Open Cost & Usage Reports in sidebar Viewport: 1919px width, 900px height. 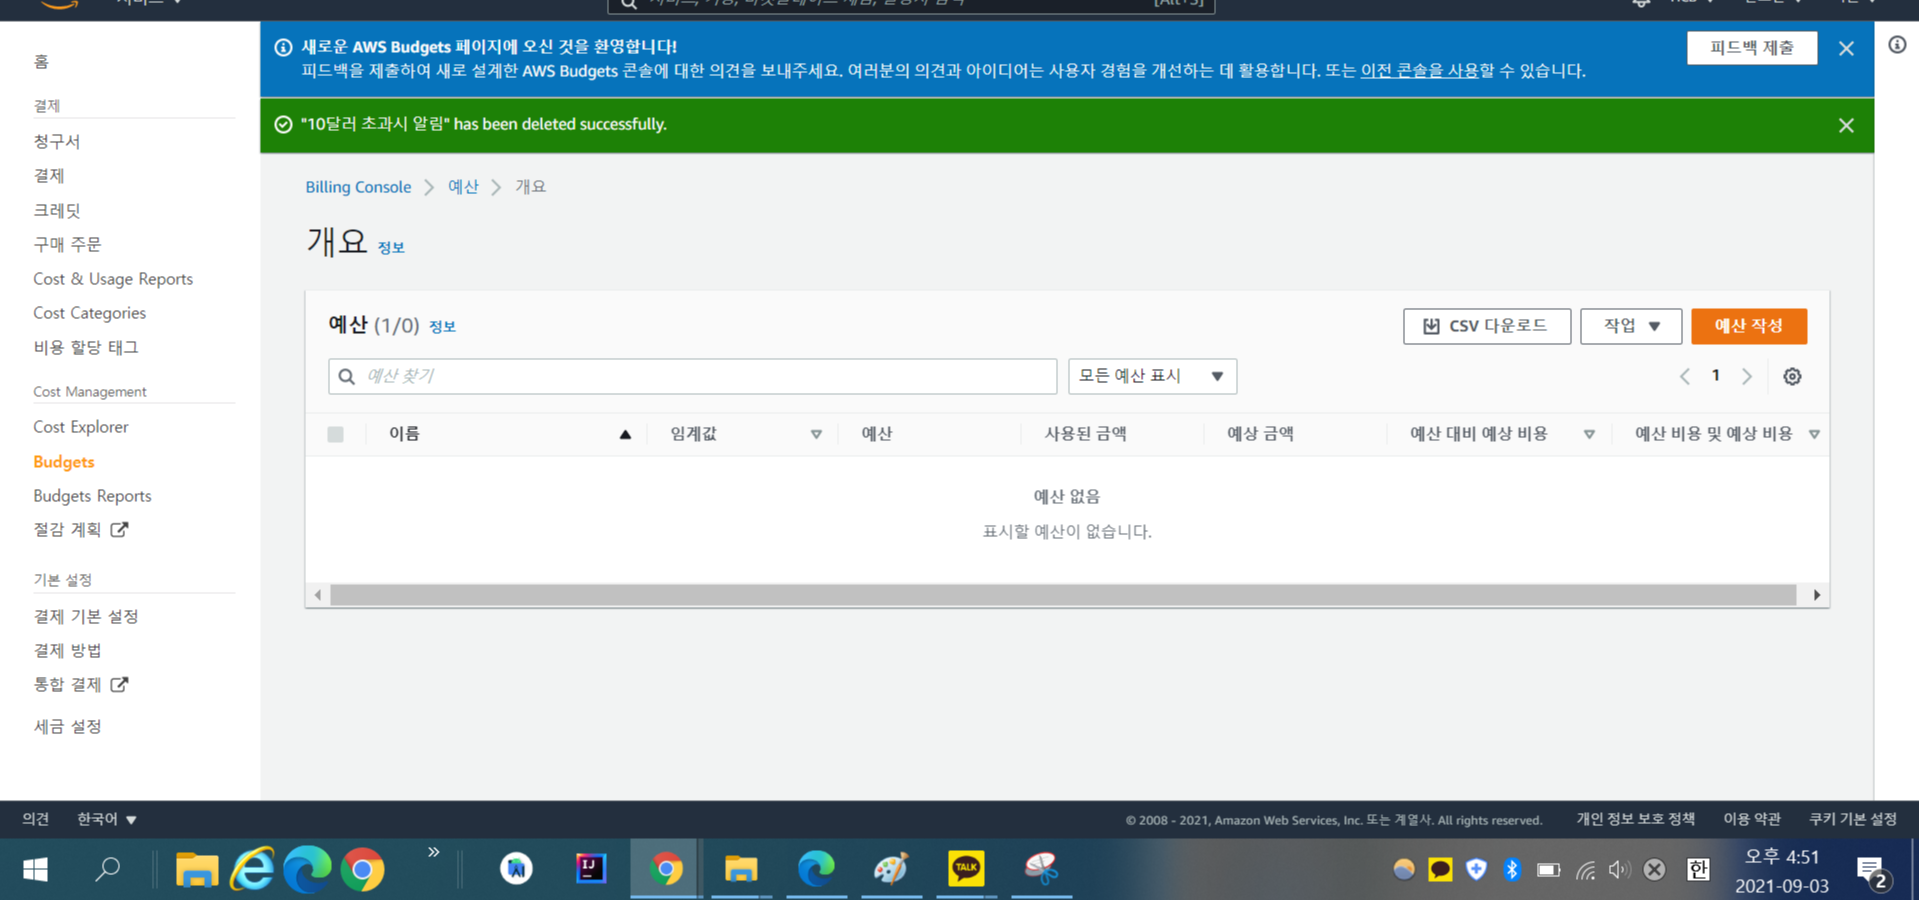point(113,279)
